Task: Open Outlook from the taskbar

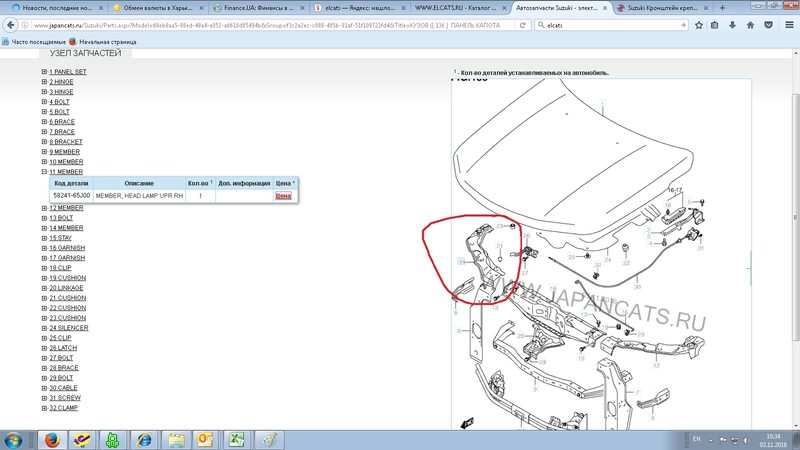Action: 205,440
